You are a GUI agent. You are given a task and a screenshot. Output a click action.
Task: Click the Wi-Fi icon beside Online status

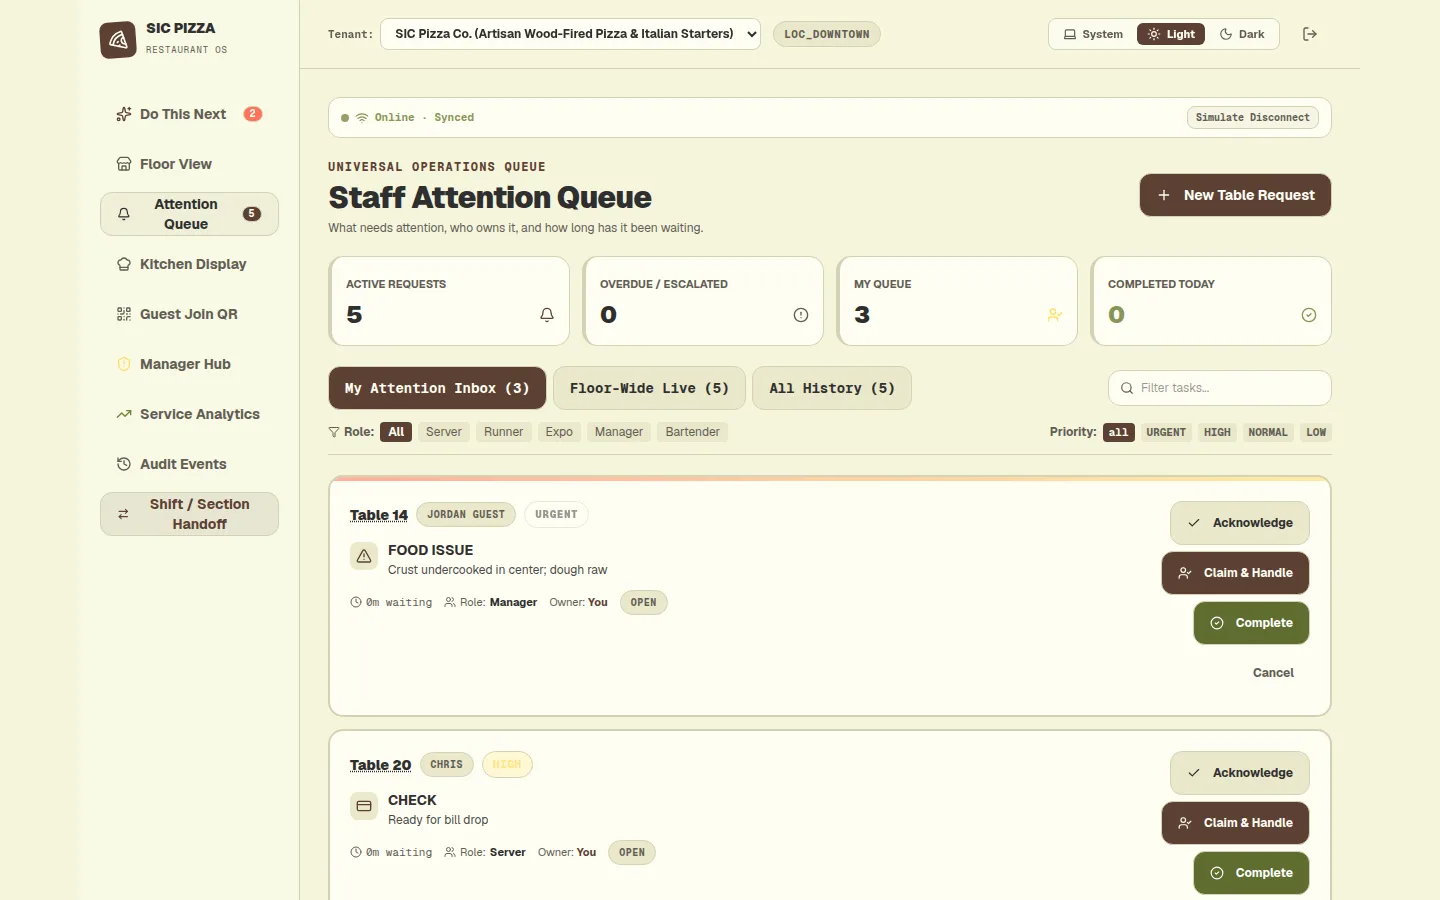point(362,118)
